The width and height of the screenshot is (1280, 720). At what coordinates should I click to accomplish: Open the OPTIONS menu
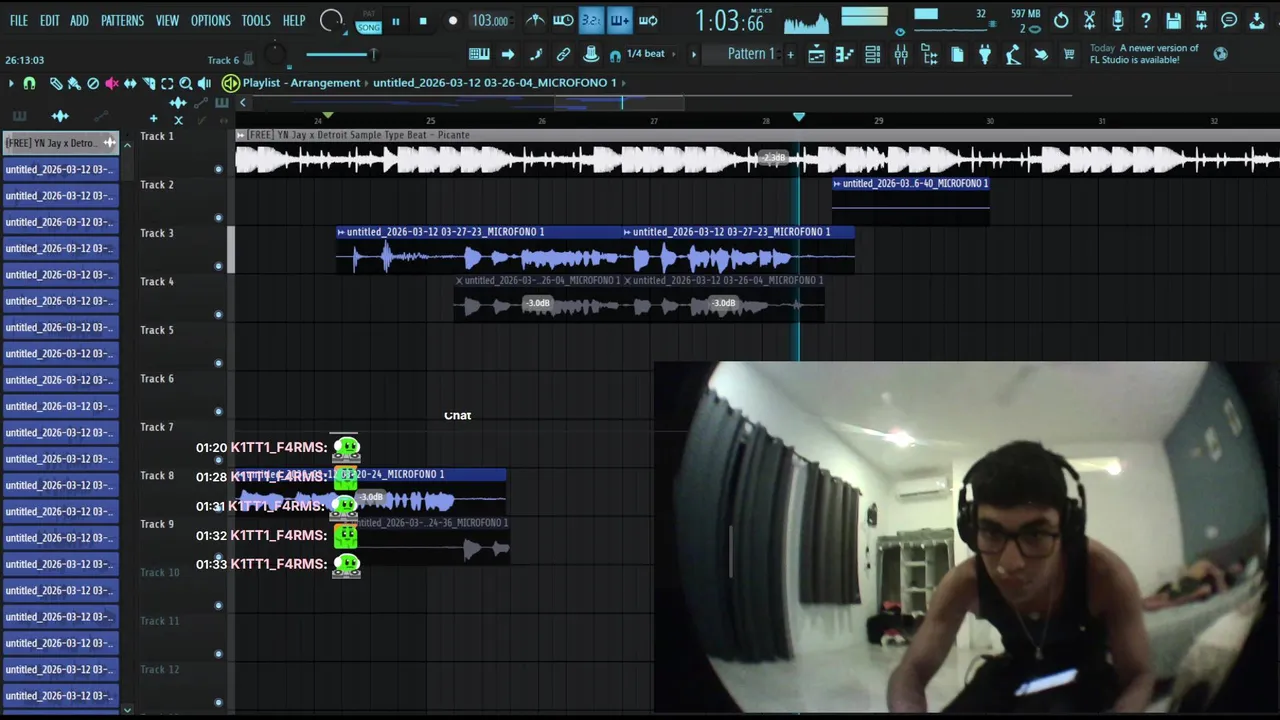210,20
